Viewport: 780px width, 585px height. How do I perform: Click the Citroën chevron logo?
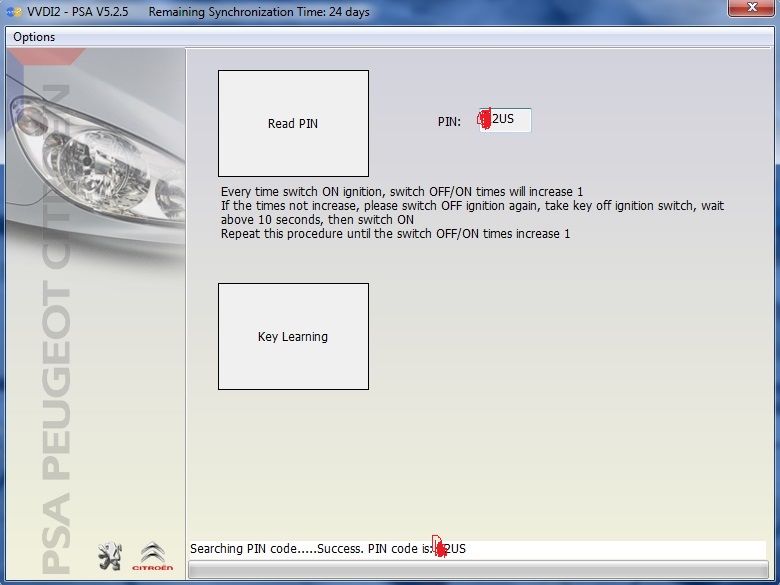coord(152,556)
